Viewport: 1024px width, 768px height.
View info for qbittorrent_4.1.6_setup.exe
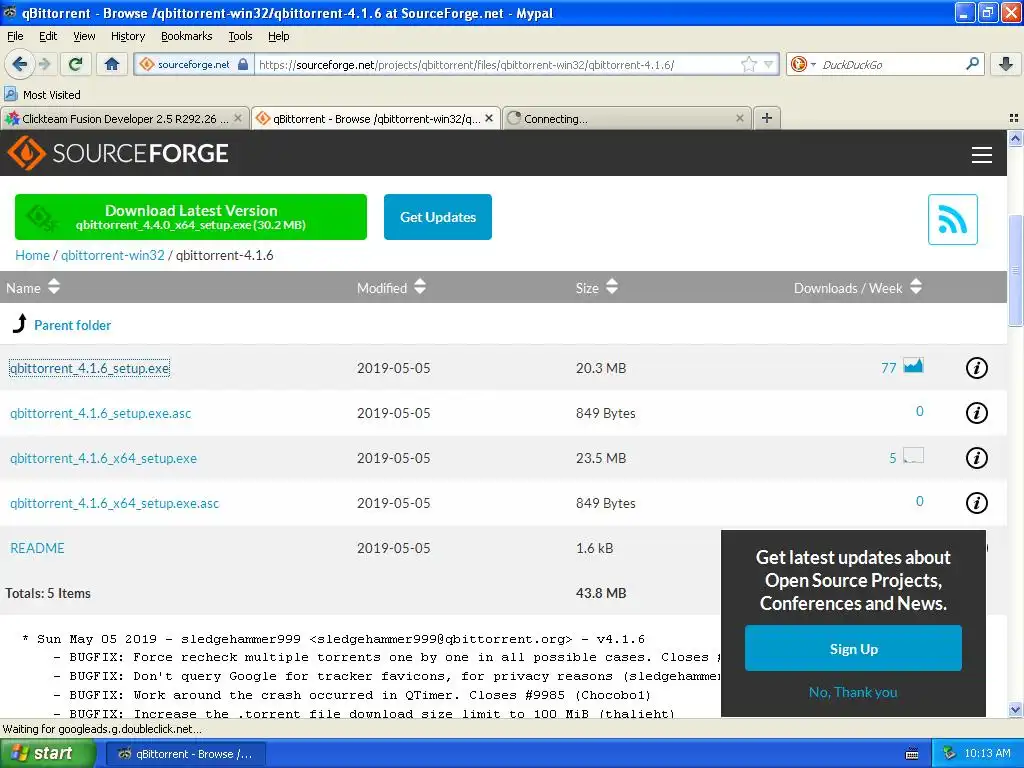[976, 368]
